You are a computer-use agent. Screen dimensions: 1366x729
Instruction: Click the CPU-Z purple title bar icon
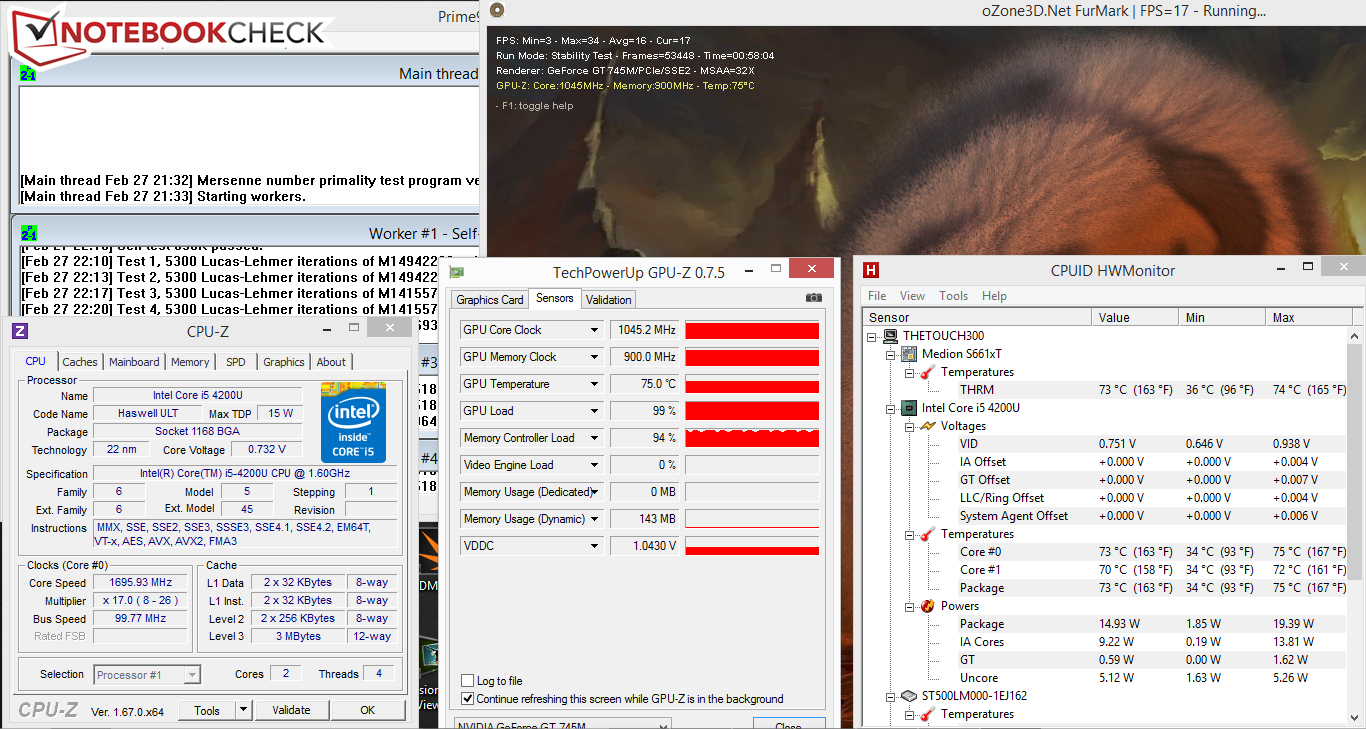tap(20, 331)
